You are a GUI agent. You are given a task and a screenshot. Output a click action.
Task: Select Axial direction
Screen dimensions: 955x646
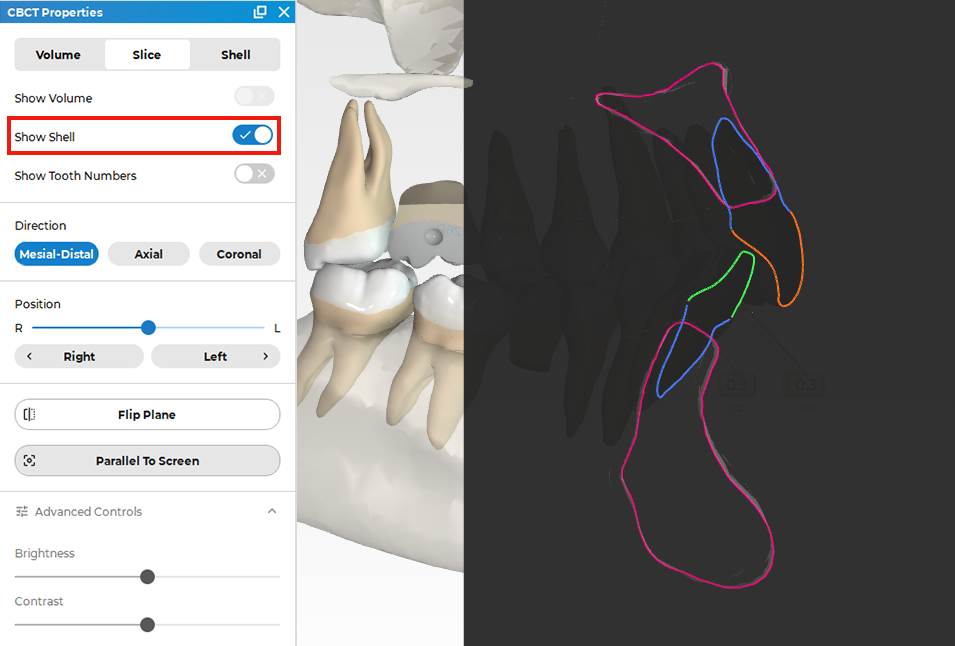tap(149, 254)
